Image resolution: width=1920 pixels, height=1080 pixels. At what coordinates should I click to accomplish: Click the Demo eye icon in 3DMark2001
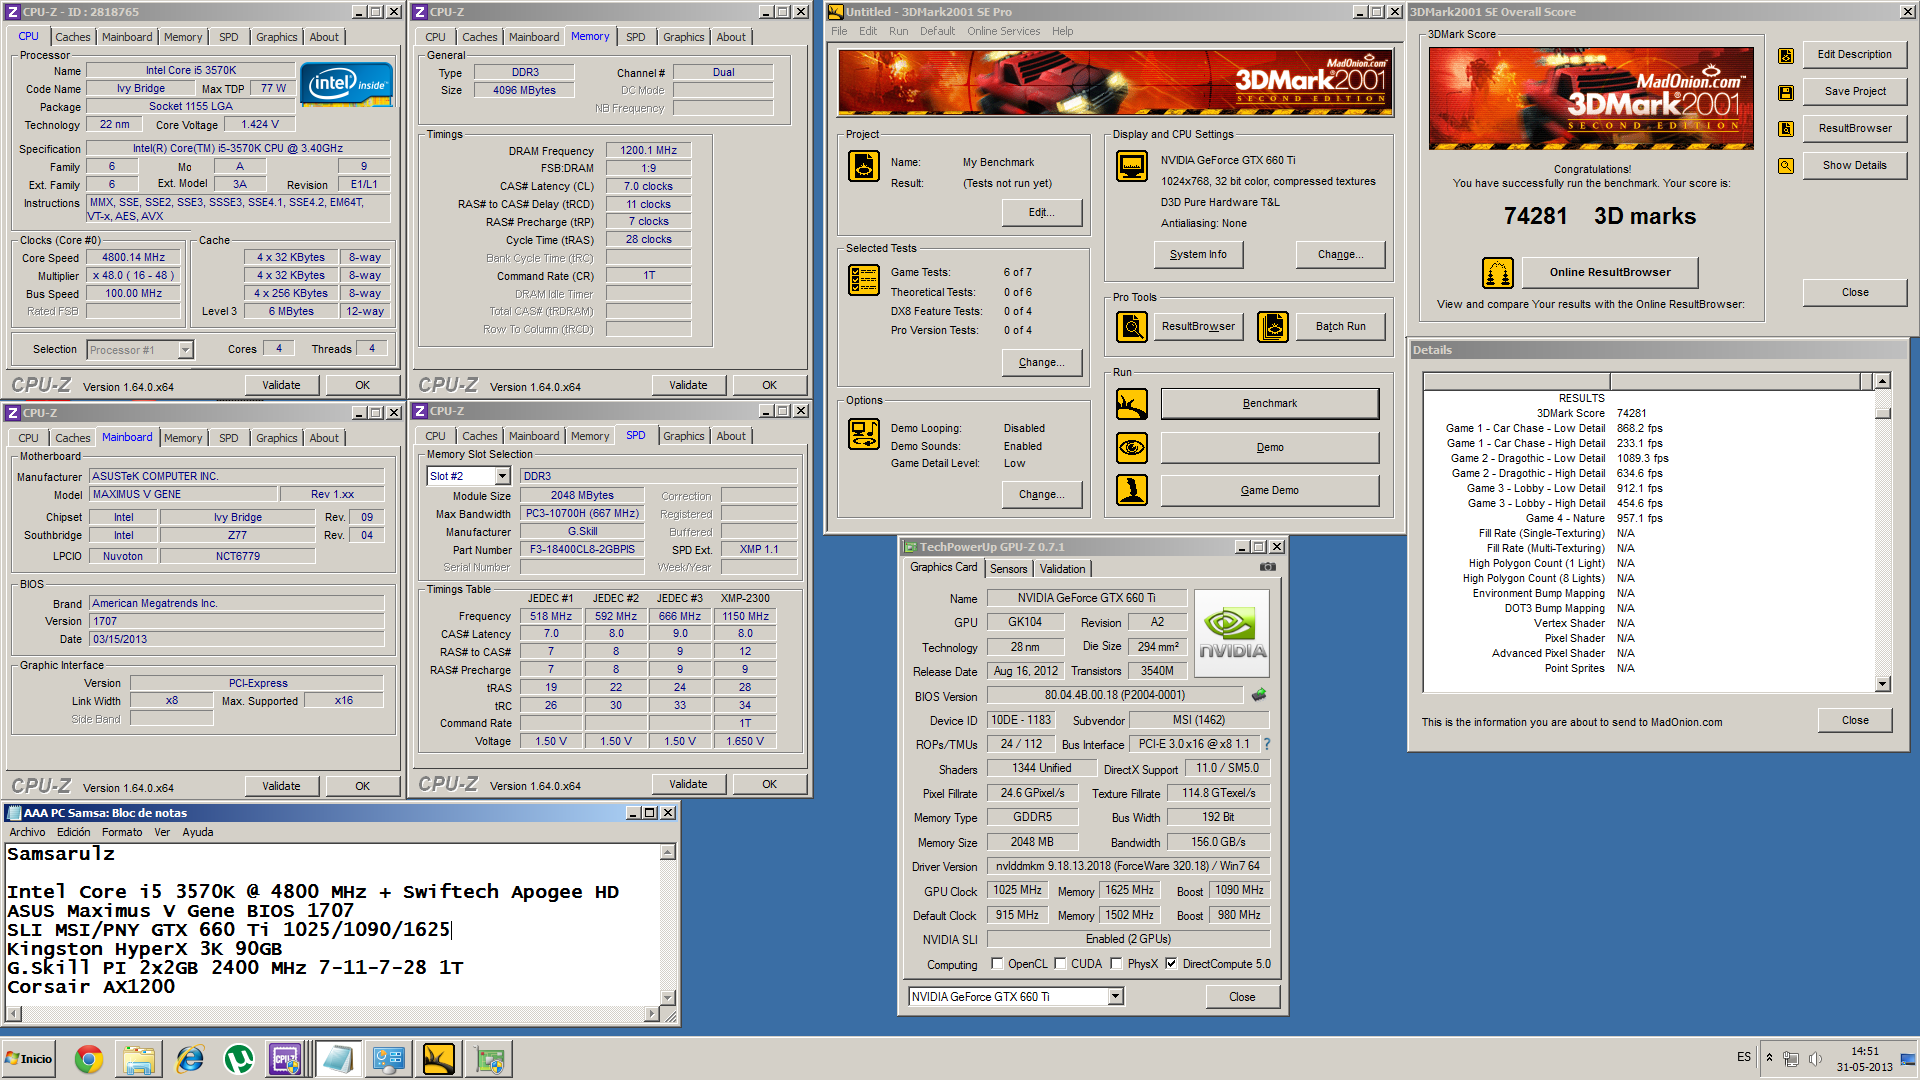1132,447
